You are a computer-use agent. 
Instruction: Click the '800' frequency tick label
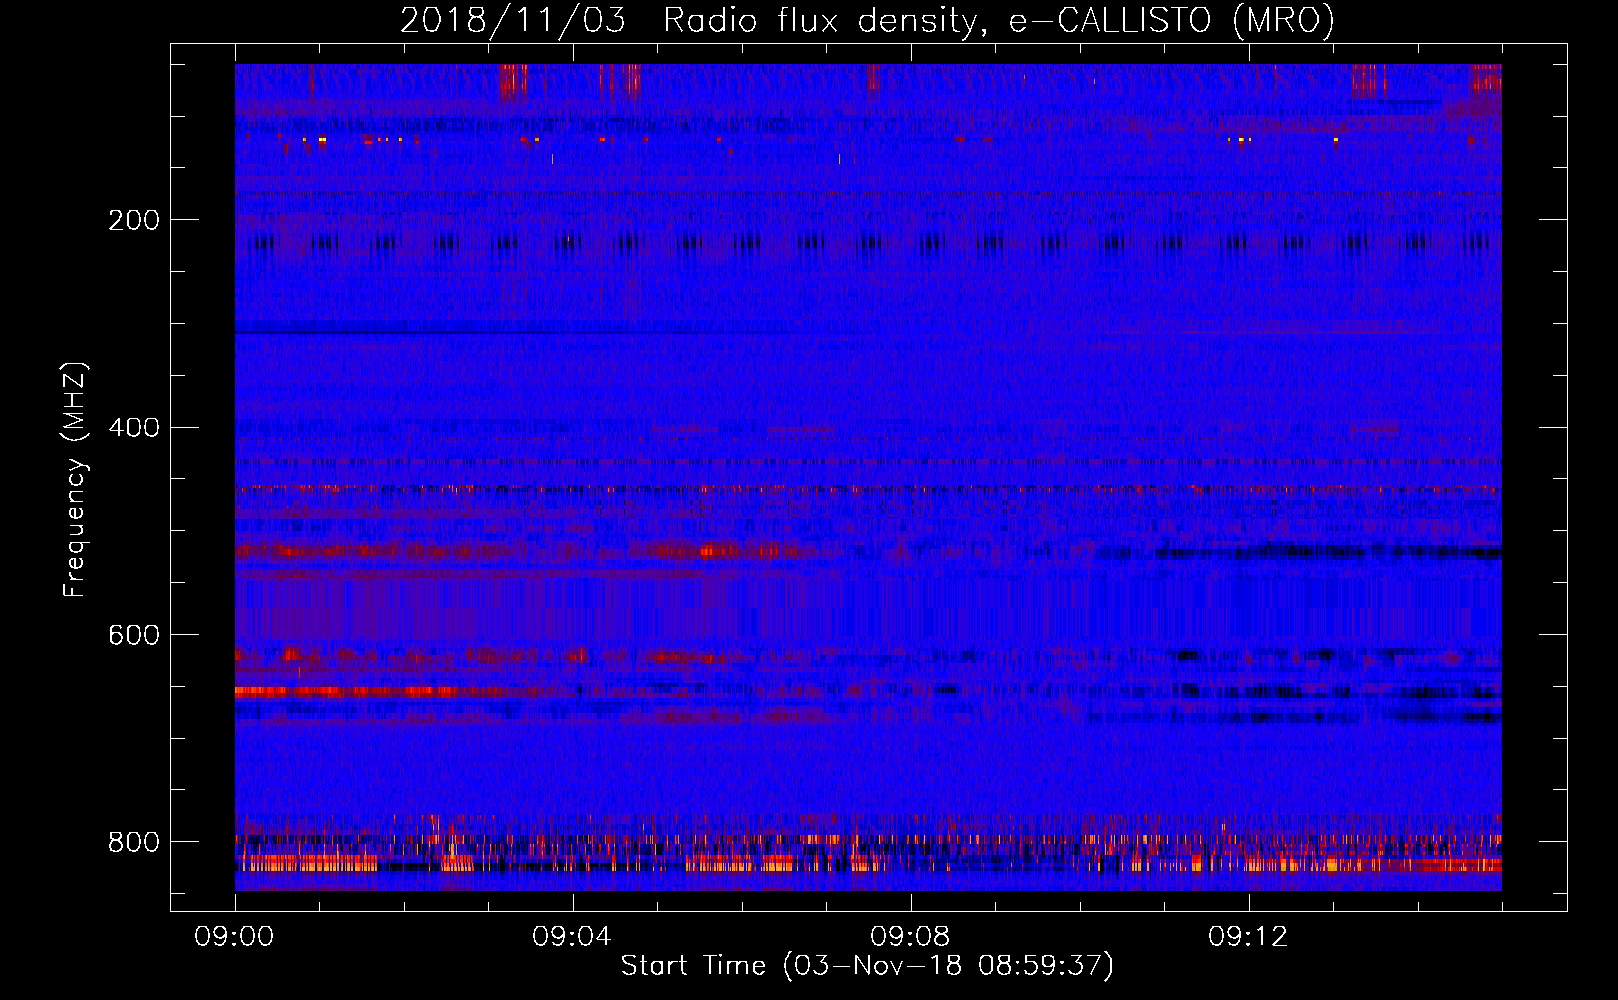pyautogui.click(x=133, y=842)
